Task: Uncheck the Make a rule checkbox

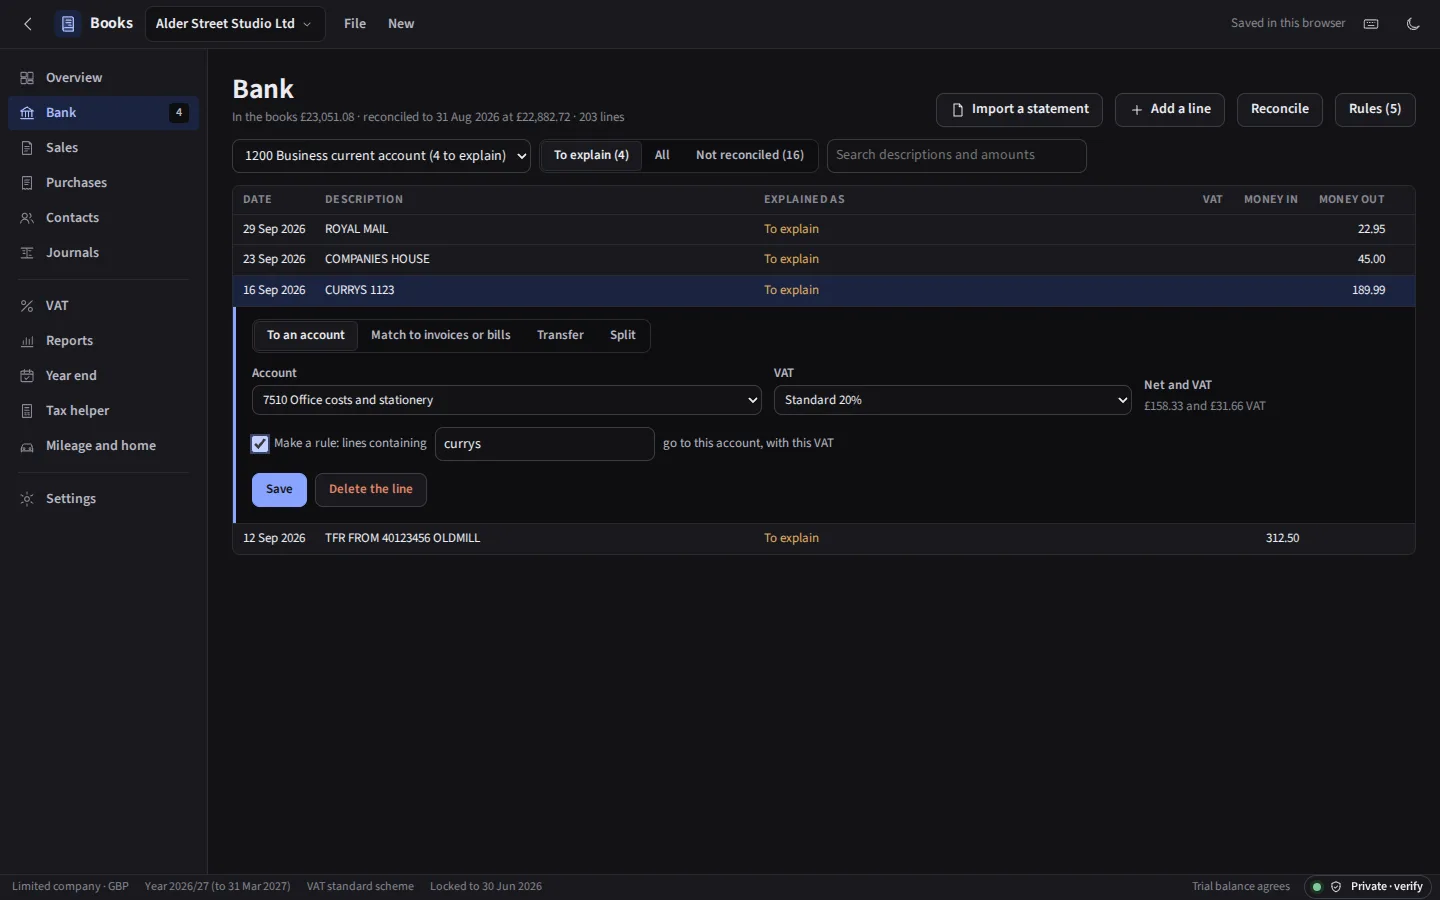Action: pos(260,444)
